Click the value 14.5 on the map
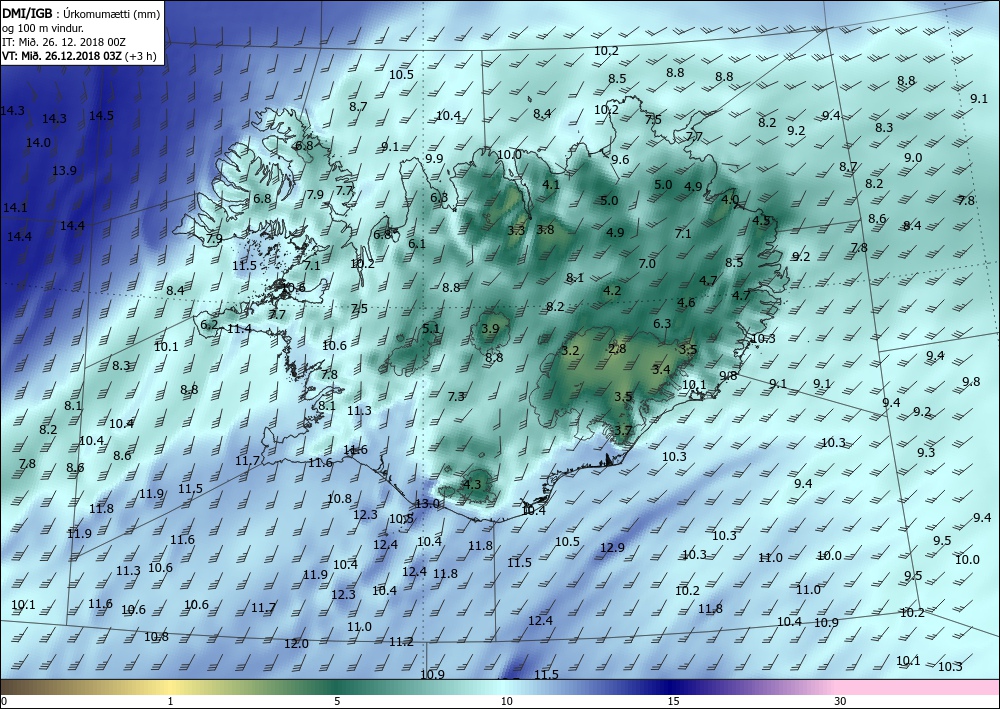The width and height of the screenshot is (1000, 709). [x=101, y=115]
